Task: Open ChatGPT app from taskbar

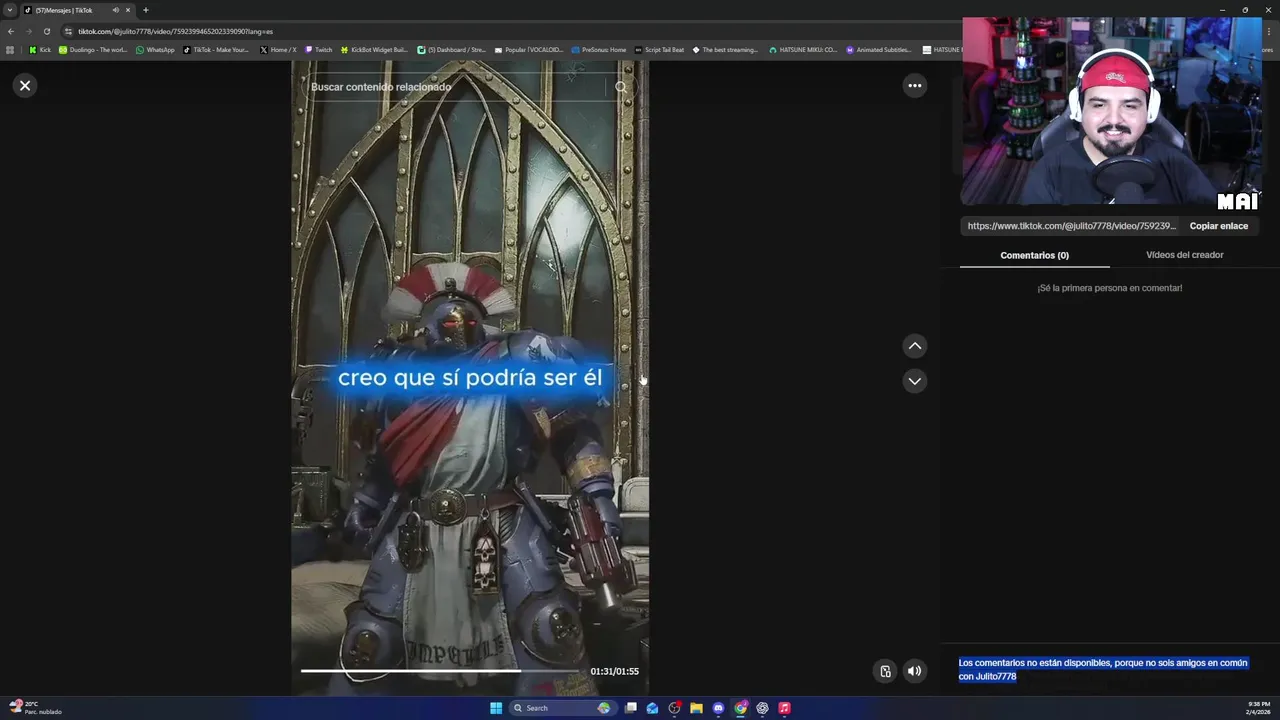Action: (762, 708)
